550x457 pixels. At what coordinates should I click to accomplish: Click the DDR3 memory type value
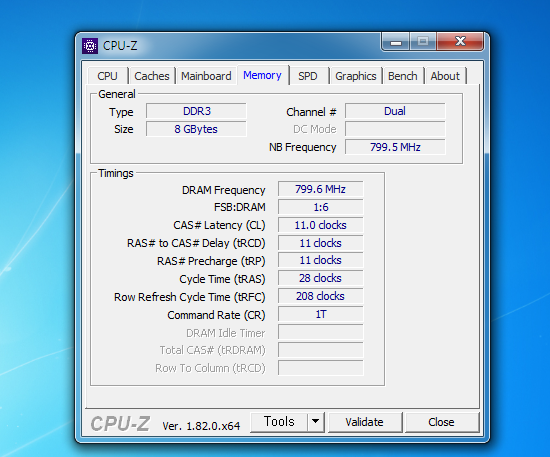[x=196, y=111]
